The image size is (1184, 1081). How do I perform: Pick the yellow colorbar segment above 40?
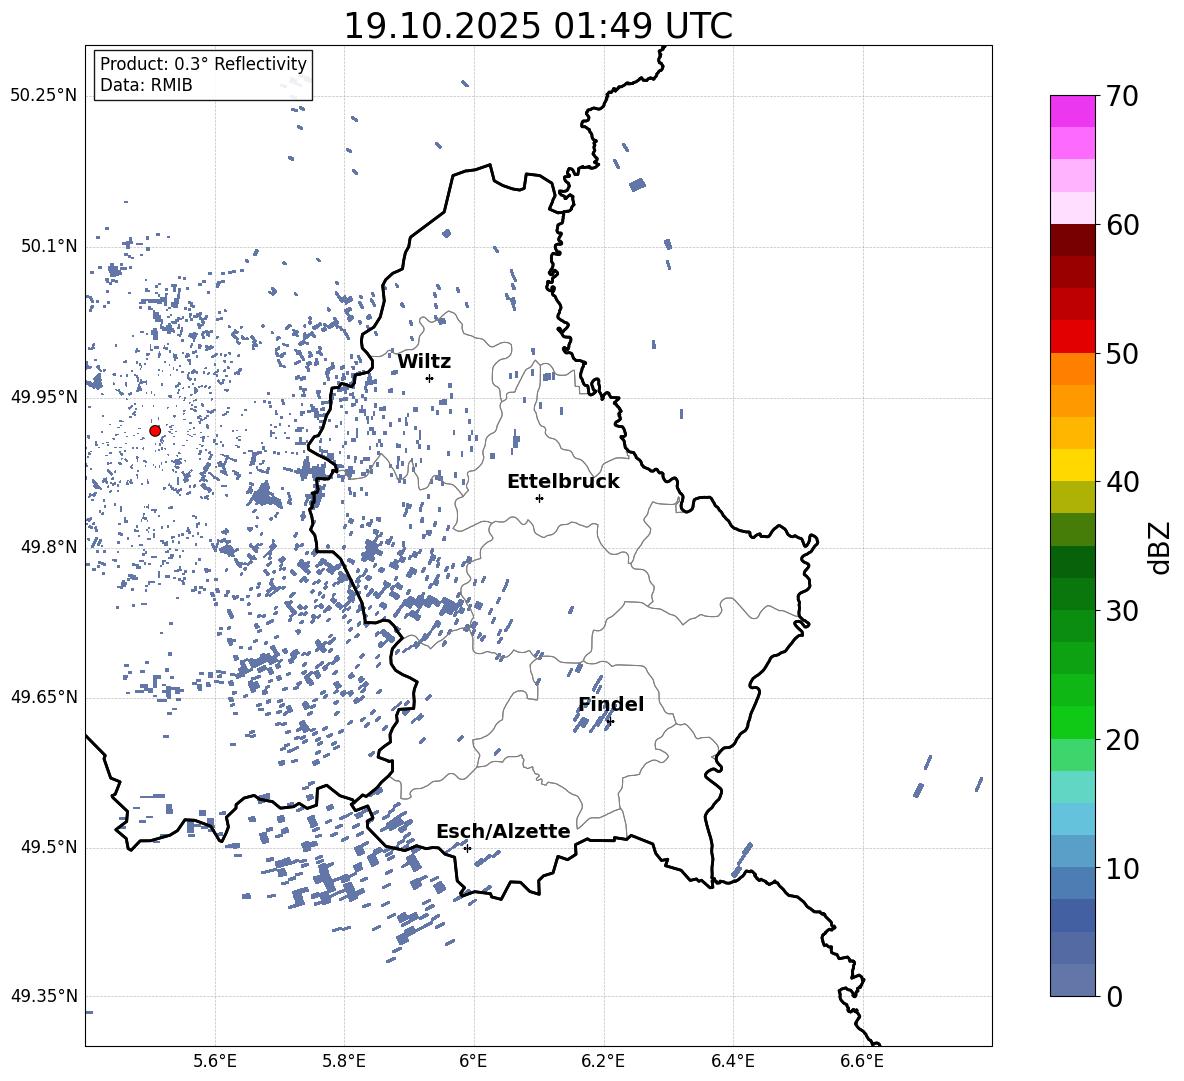point(1073,465)
